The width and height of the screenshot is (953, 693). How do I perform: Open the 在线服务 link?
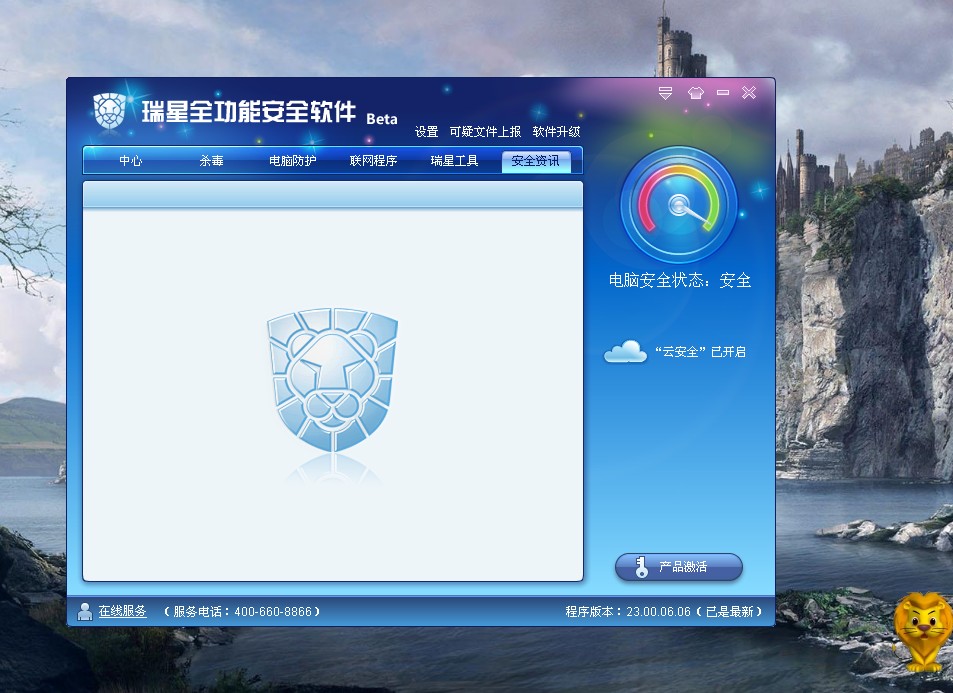click(x=122, y=611)
